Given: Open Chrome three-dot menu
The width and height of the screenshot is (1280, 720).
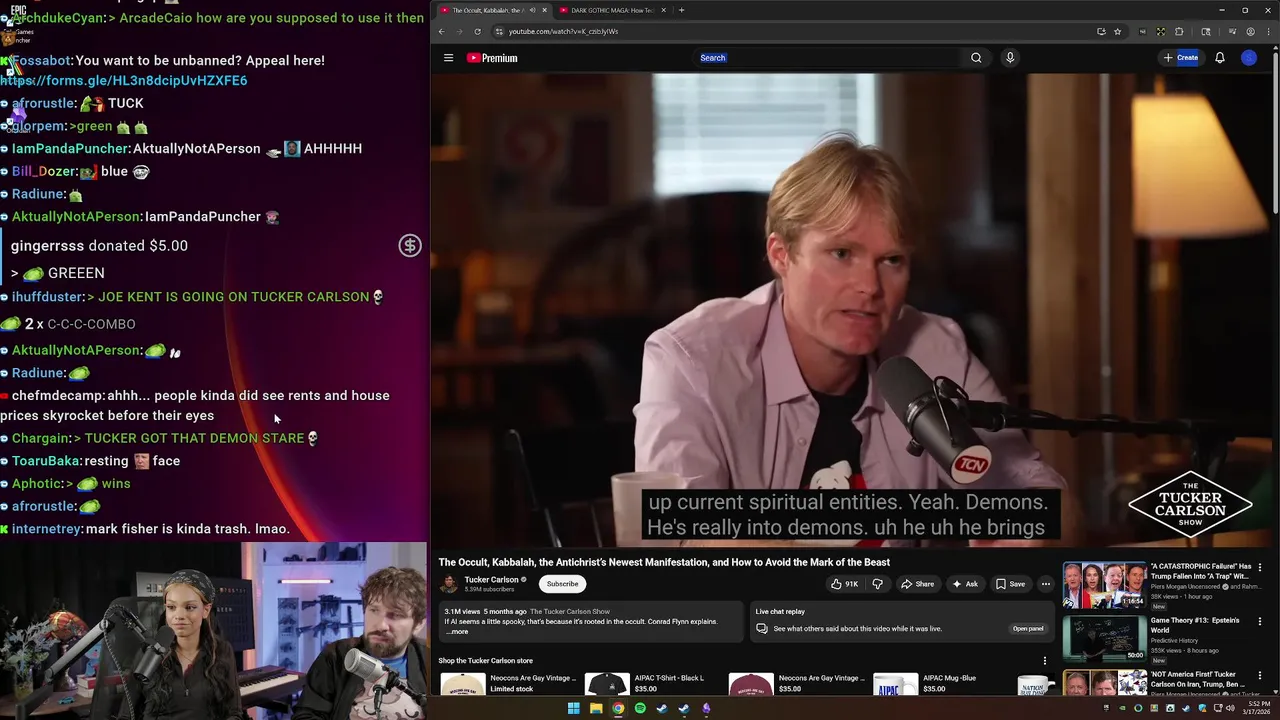Looking at the screenshot, I should pyautogui.click(x=1268, y=31).
